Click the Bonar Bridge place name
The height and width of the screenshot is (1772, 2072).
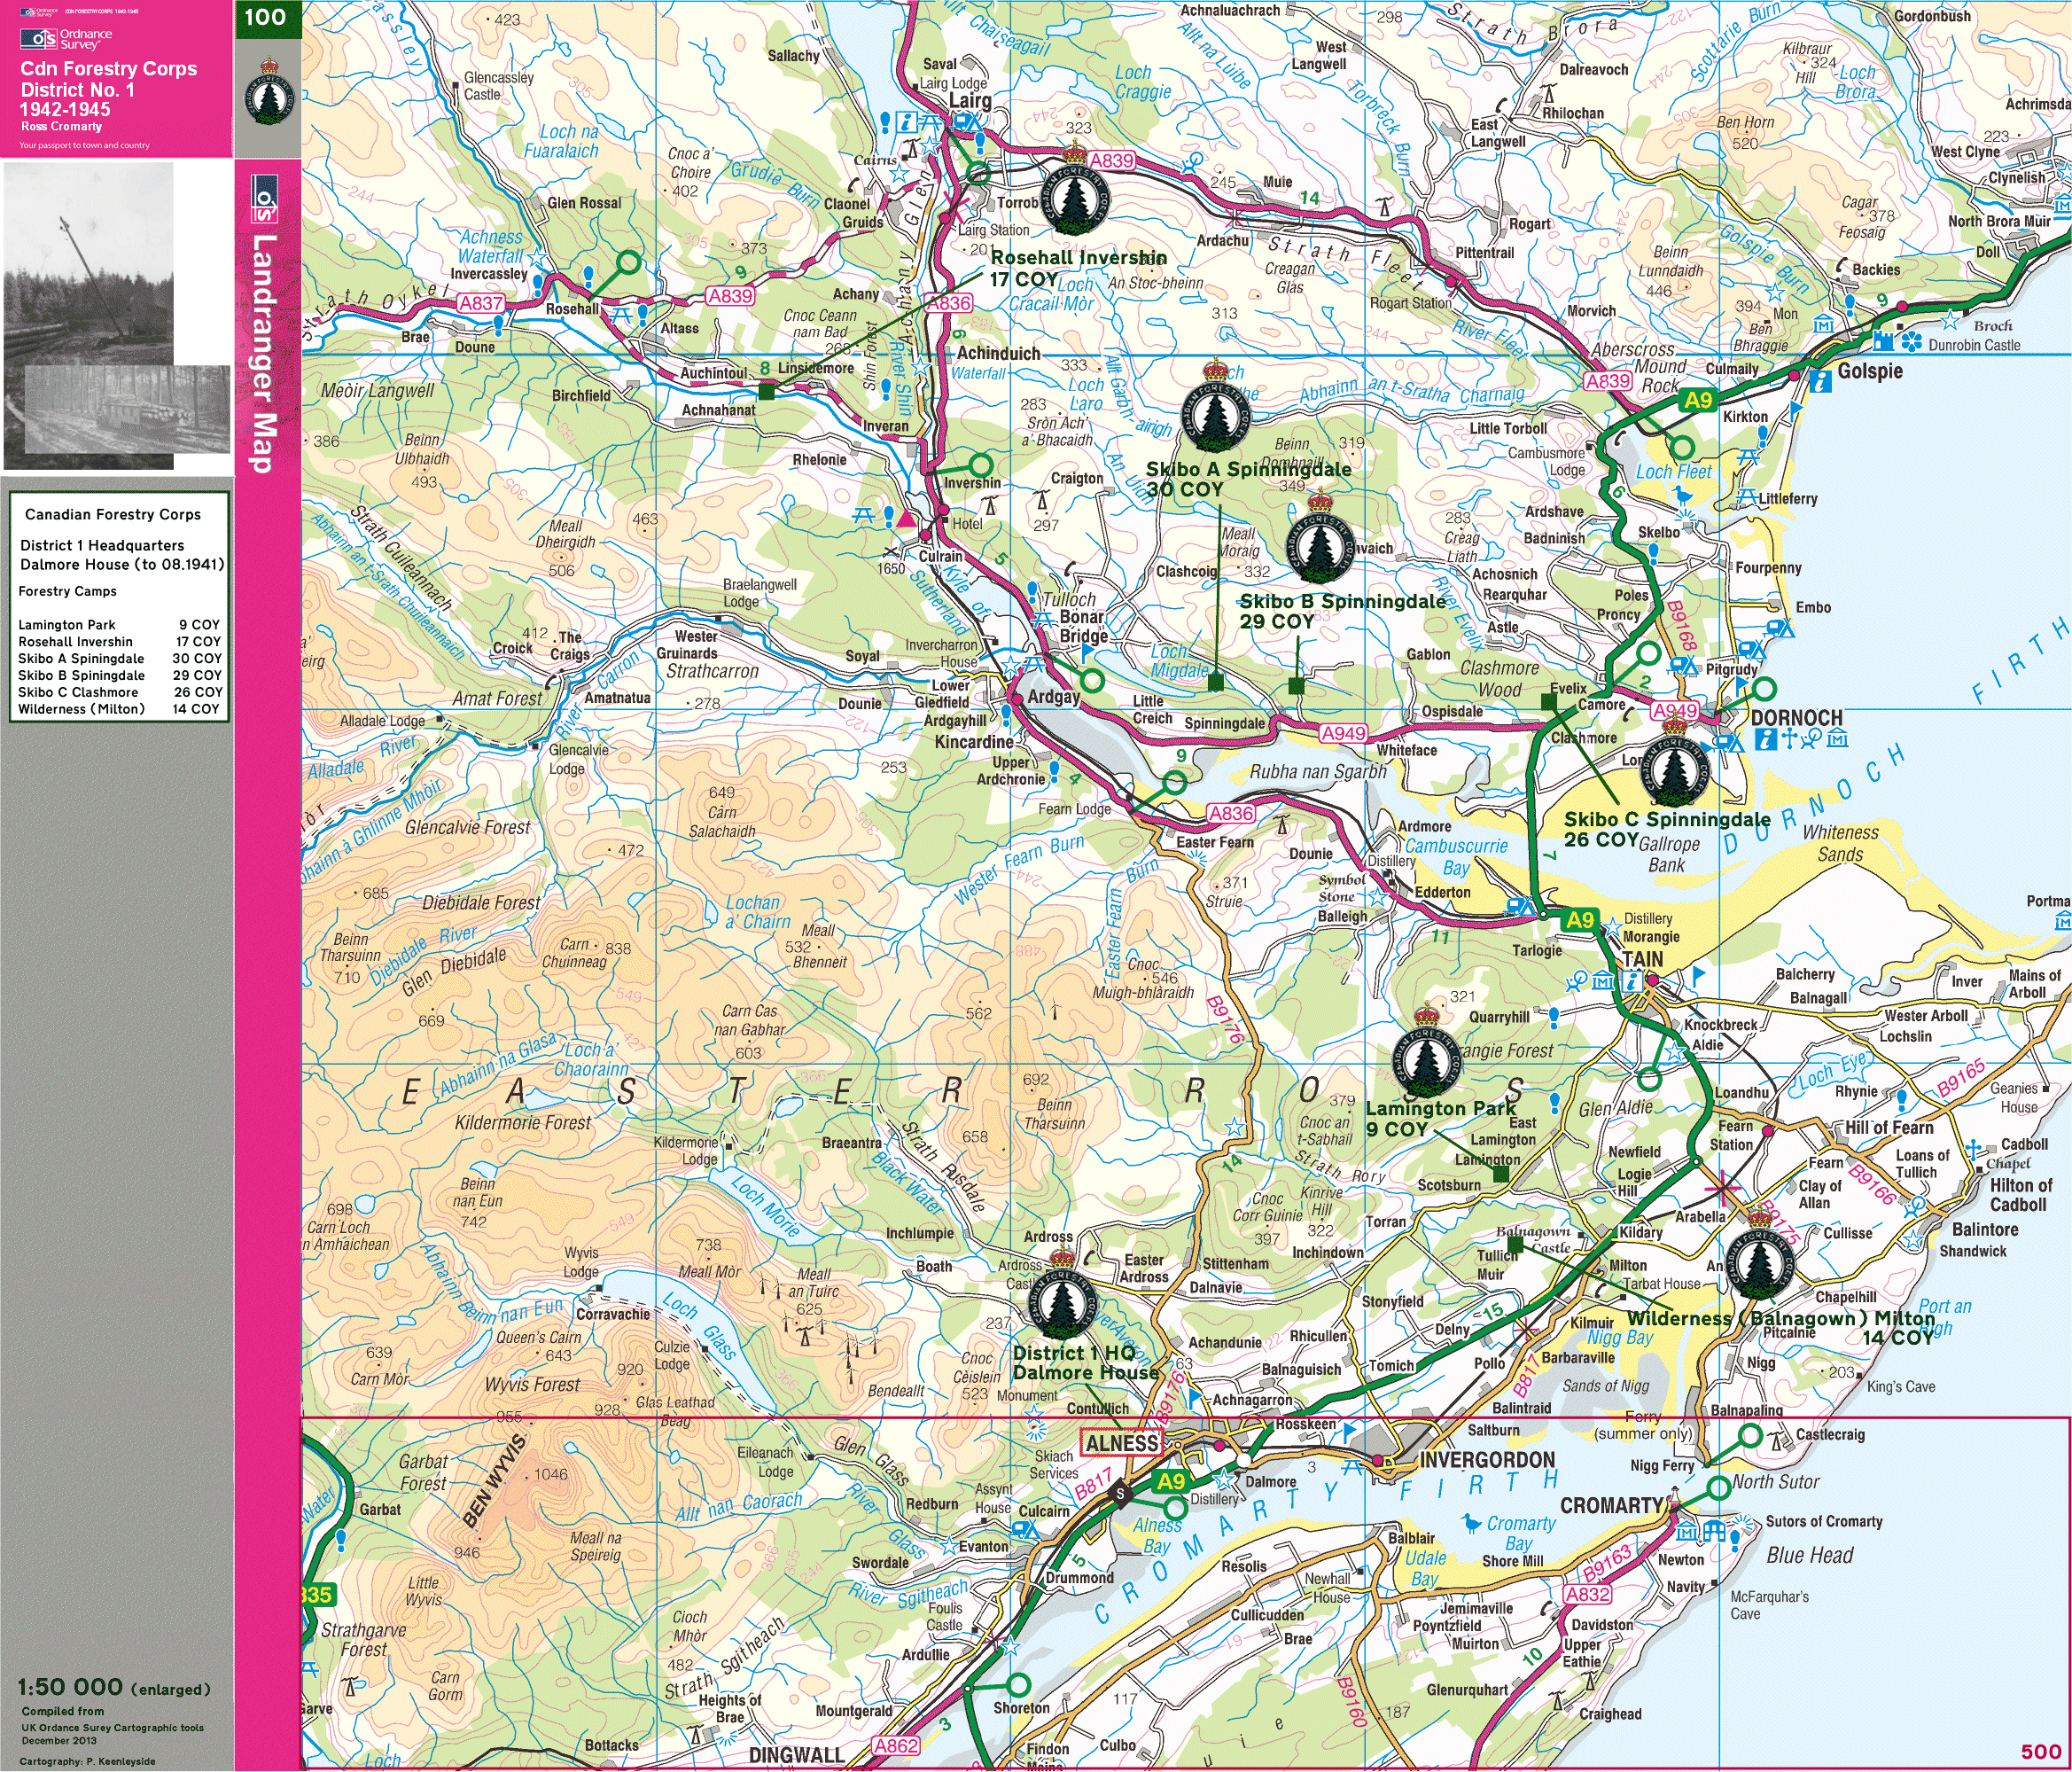click(1082, 626)
